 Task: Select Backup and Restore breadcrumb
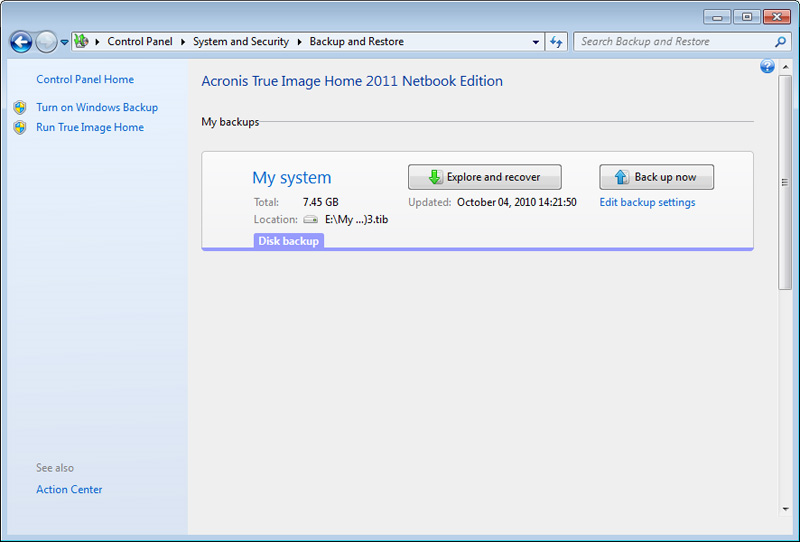[357, 41]
